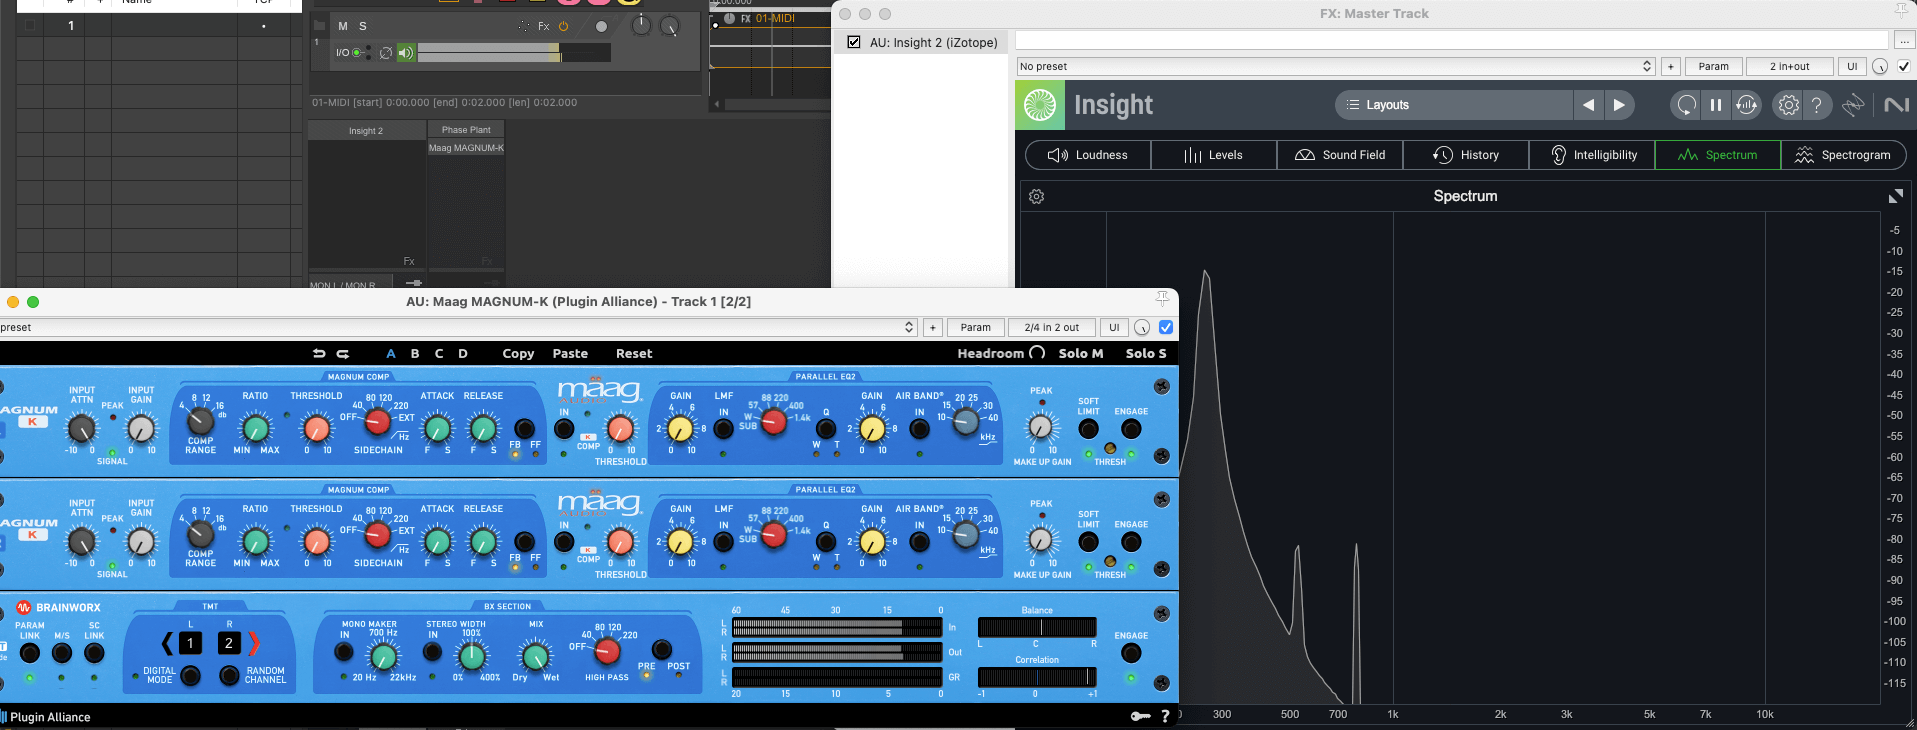Select the Phase Plant FX slot
The image size is (1917, 730).
click(466, 130)
